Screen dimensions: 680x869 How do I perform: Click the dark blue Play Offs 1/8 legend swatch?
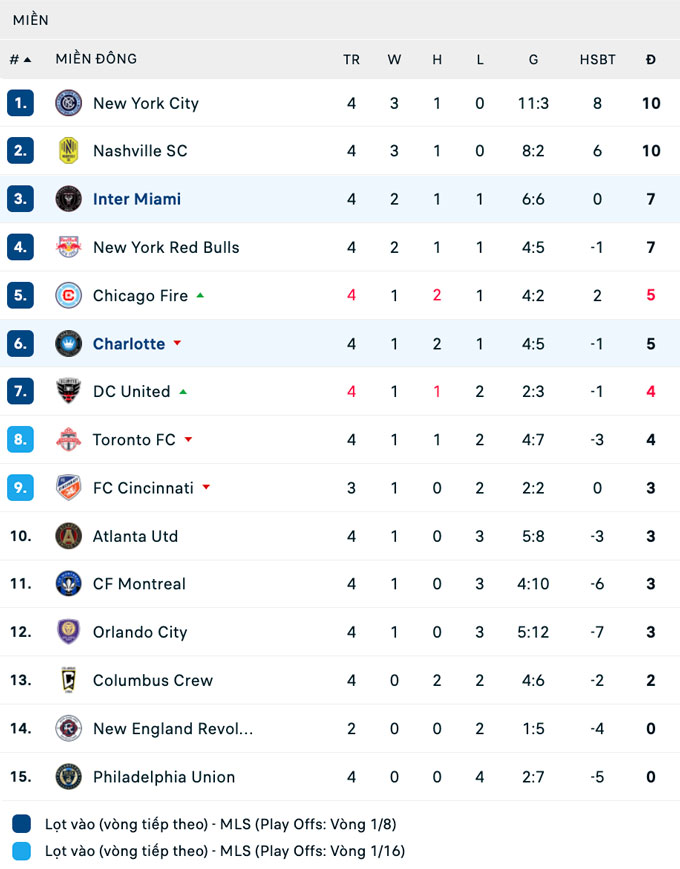pyautogui.click(x=22, y=824)
